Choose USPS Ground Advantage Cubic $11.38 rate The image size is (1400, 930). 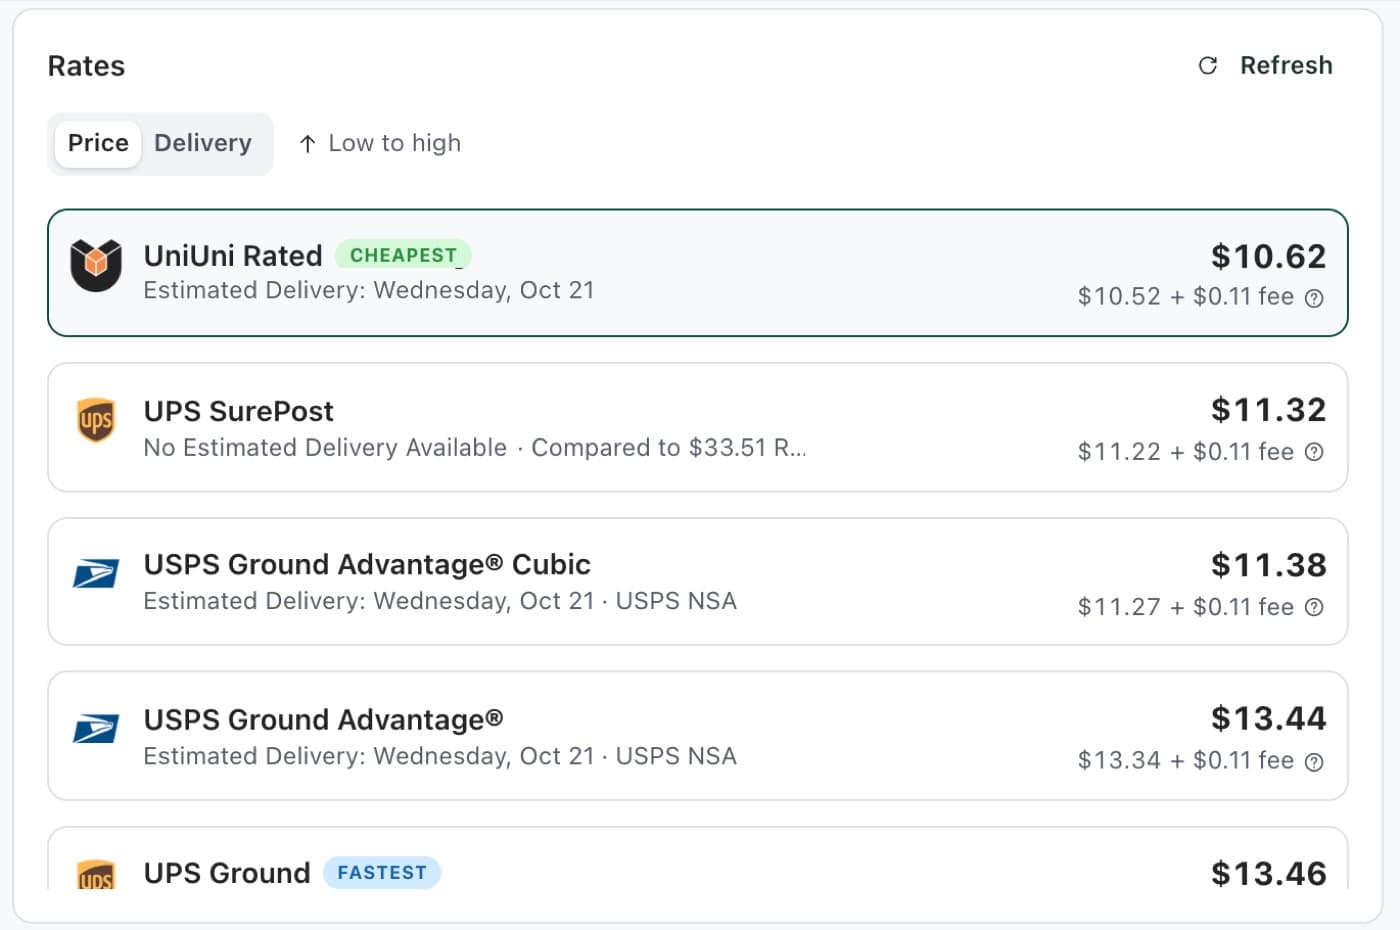click(698, 582)
